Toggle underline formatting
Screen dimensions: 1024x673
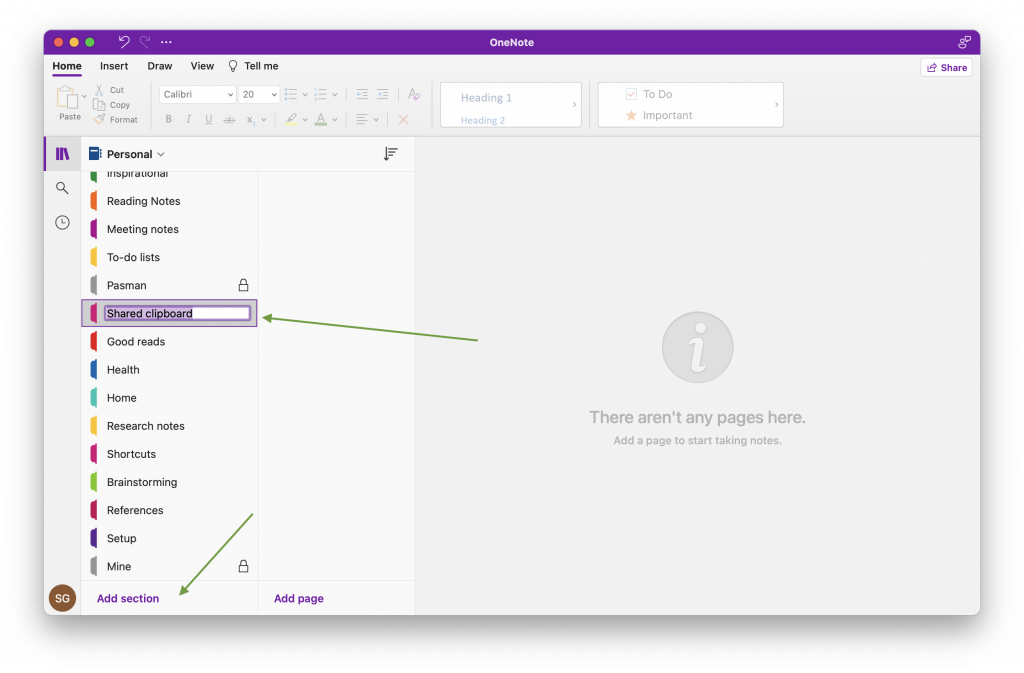(x=209, y=119)
